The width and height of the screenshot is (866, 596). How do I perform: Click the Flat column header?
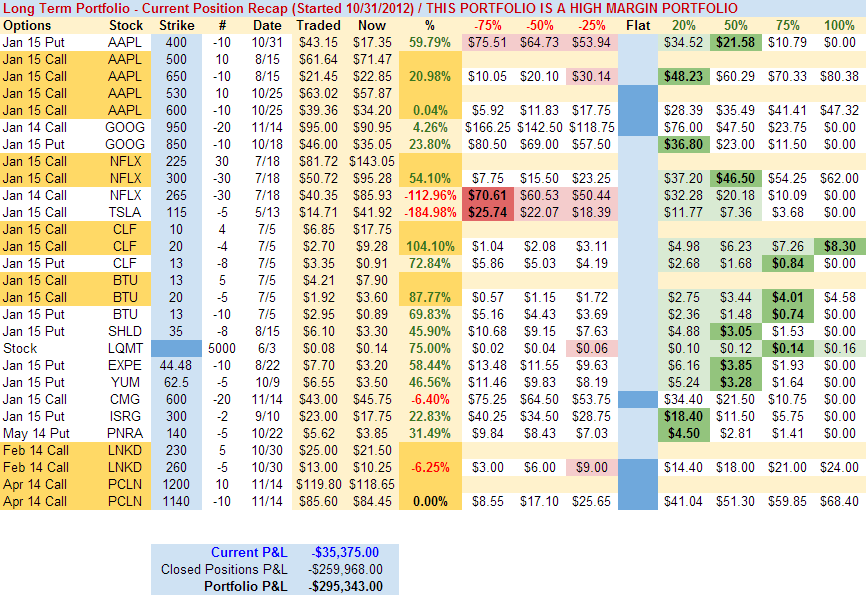[636, 25]
